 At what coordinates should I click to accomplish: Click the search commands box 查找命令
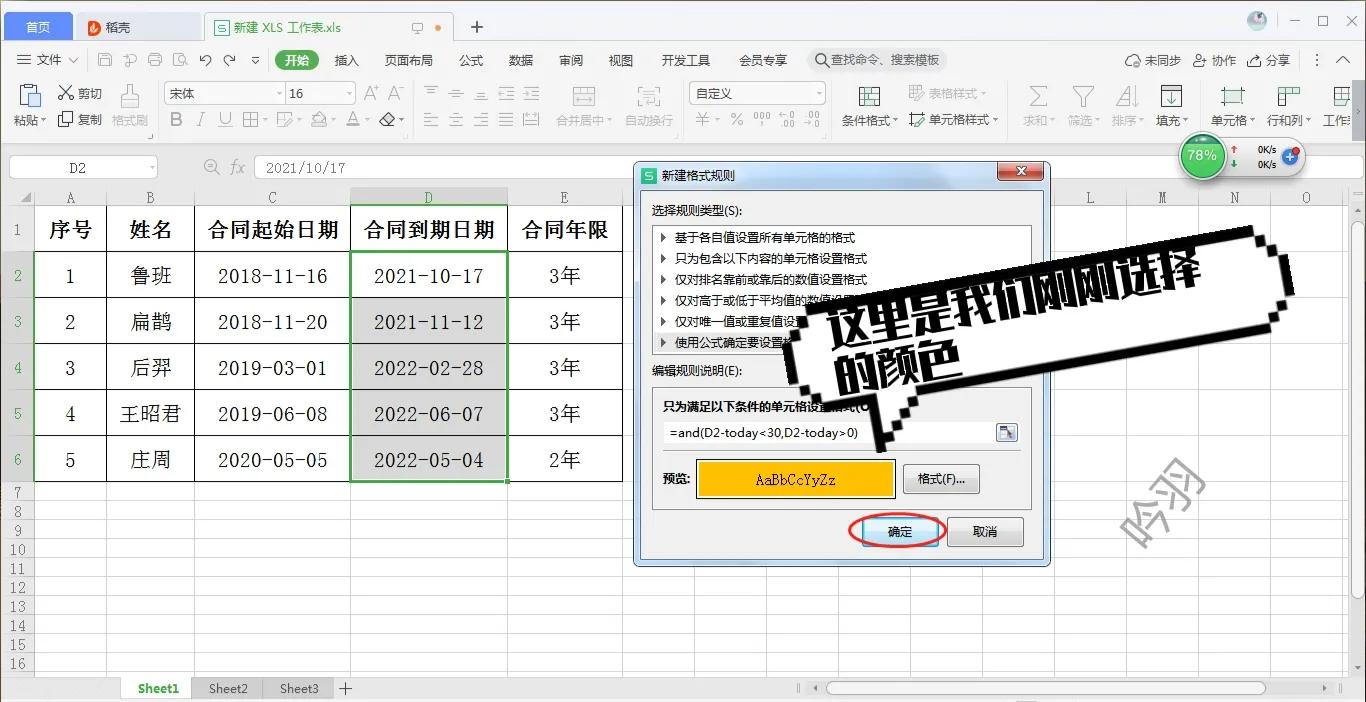pos(877,60)
